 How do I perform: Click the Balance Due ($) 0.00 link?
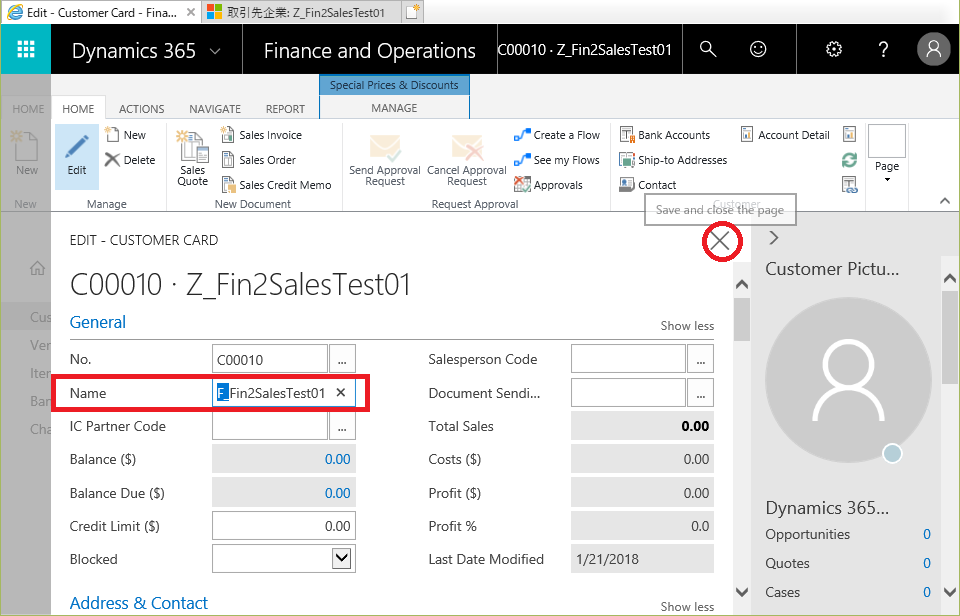(x=337, y=493)
